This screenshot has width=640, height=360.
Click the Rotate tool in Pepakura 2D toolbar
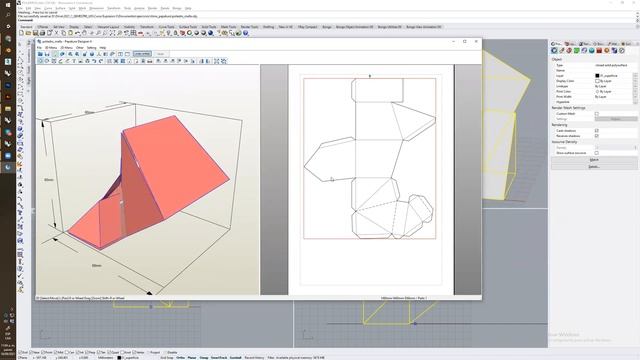click(x=47, y=61)
